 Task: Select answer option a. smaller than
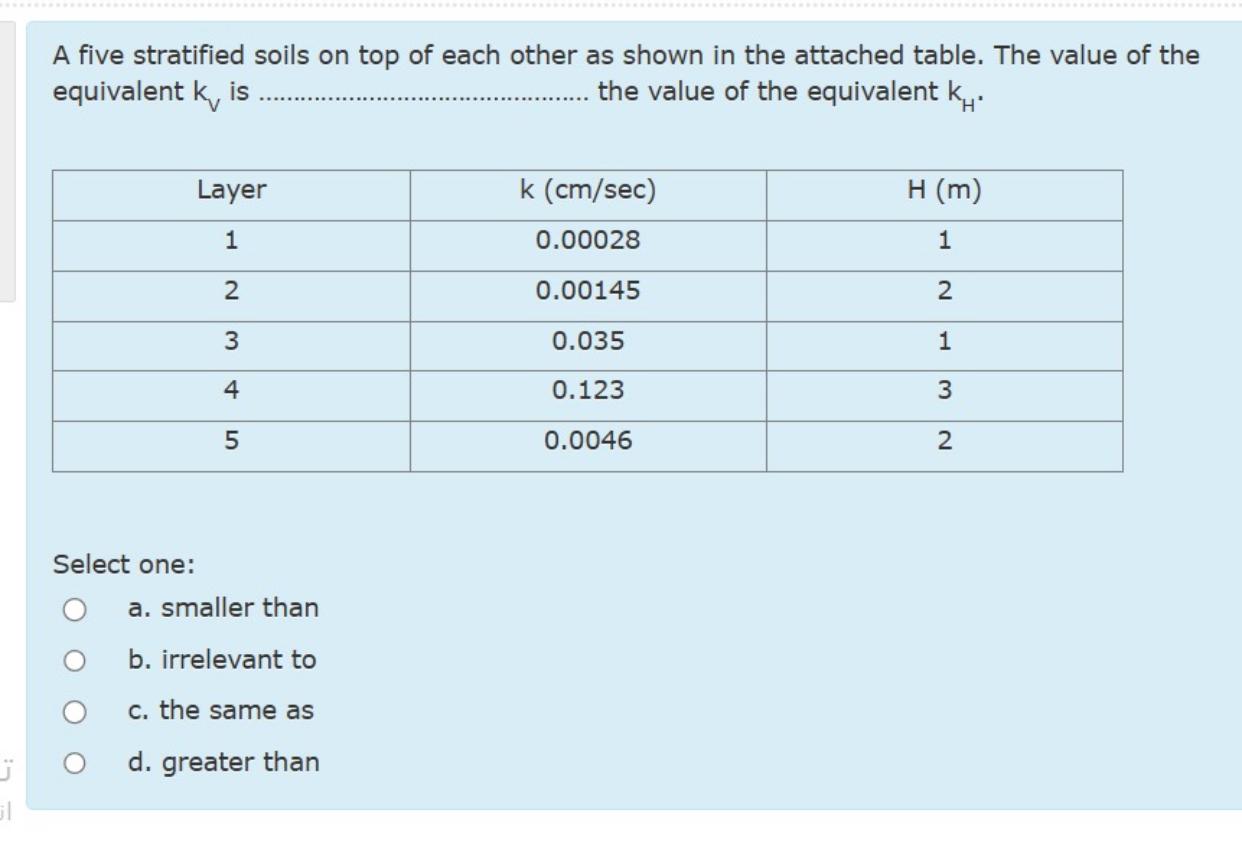click(x=76, y=607)
